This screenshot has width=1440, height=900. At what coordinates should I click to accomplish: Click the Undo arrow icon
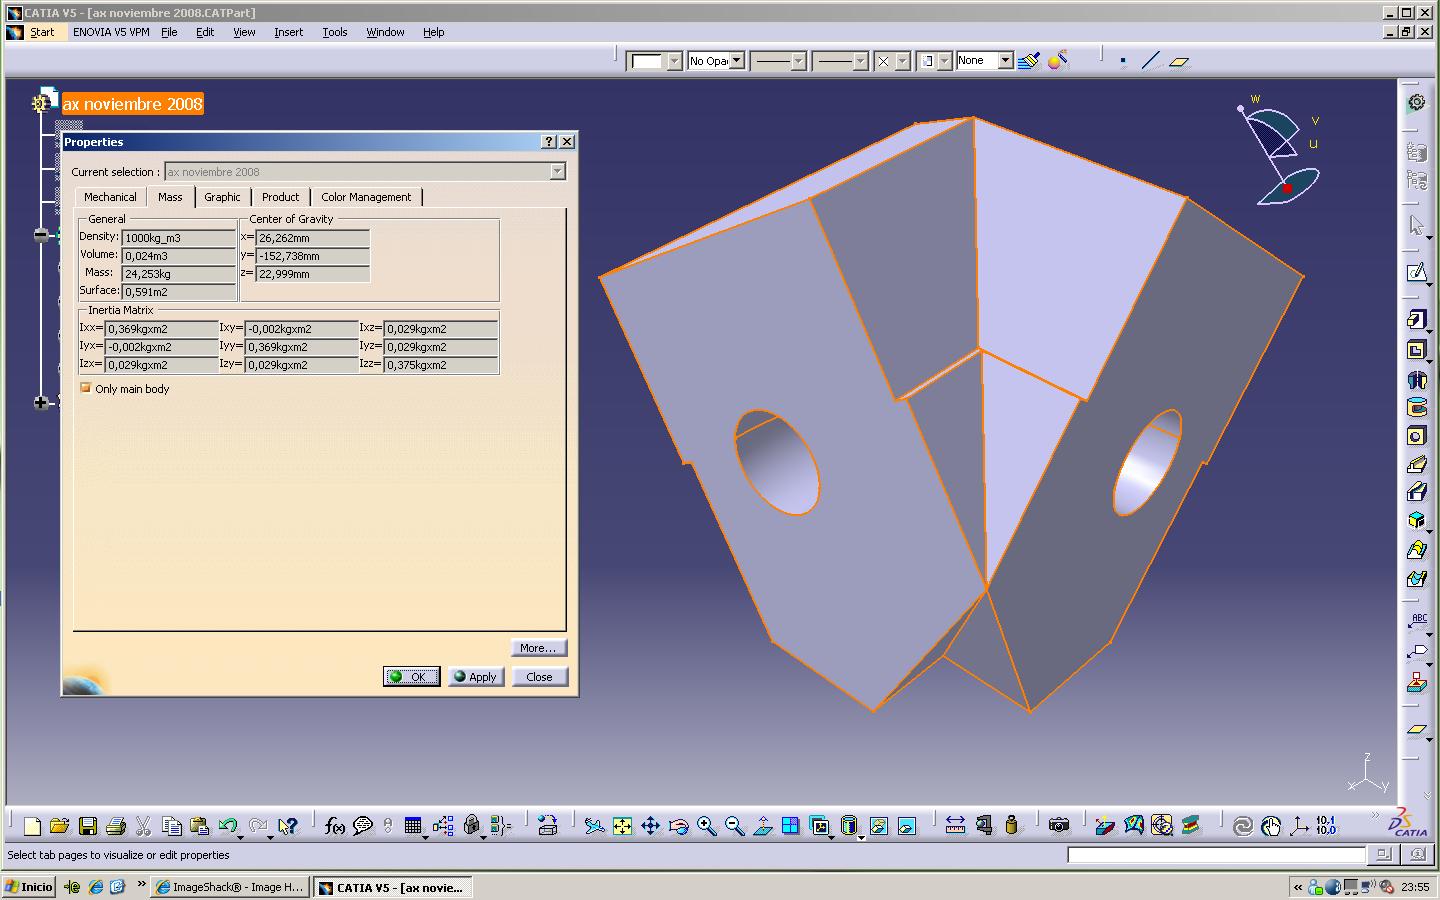[227, 826]
